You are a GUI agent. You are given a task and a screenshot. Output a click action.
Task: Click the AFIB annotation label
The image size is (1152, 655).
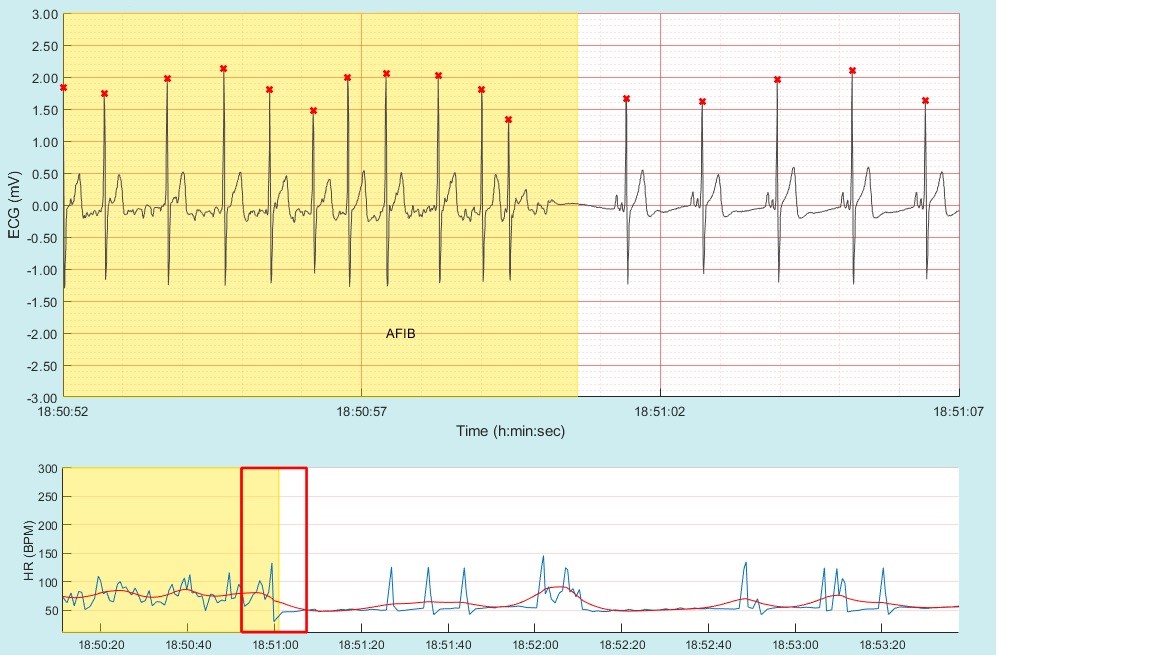coord(400,334)
